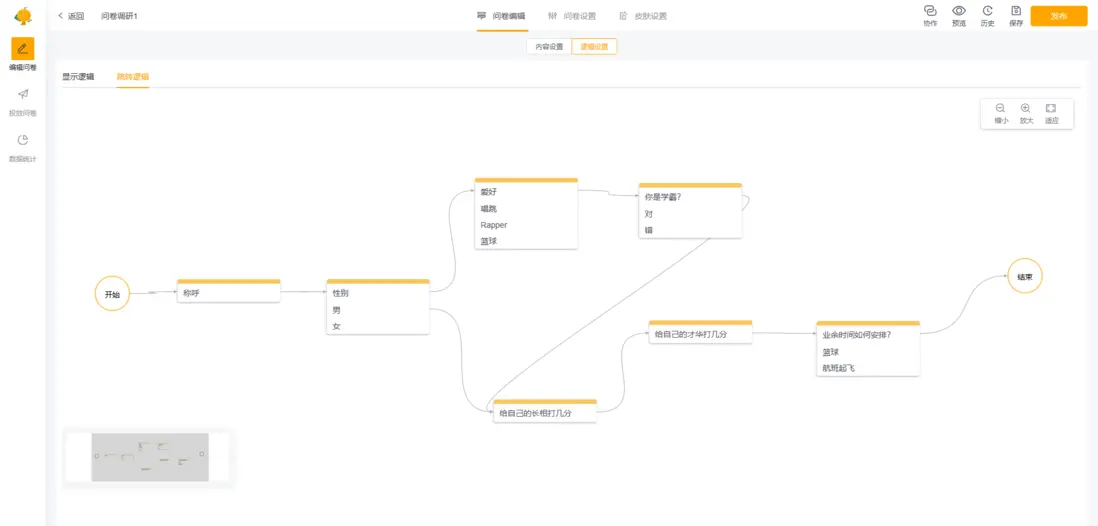Select the 结束 end node
This screenshot has width=1098, height=526.
(1025, 276)
